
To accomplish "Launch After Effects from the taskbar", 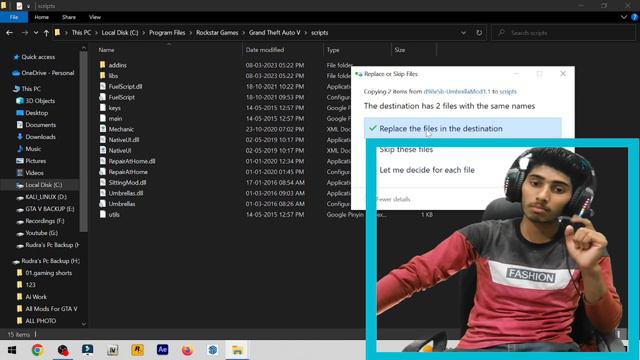I will [162, 350].
